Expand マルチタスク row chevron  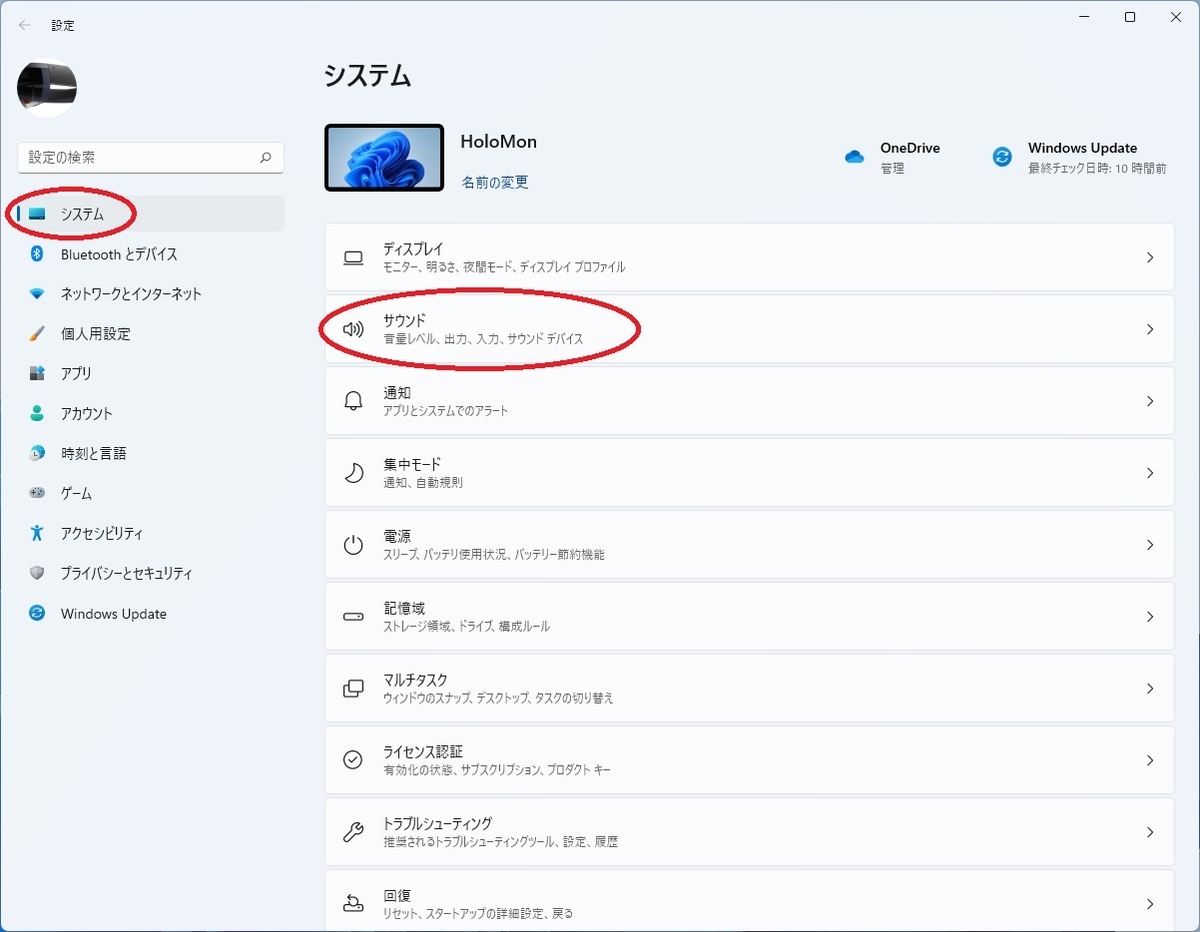point(1150,689)
